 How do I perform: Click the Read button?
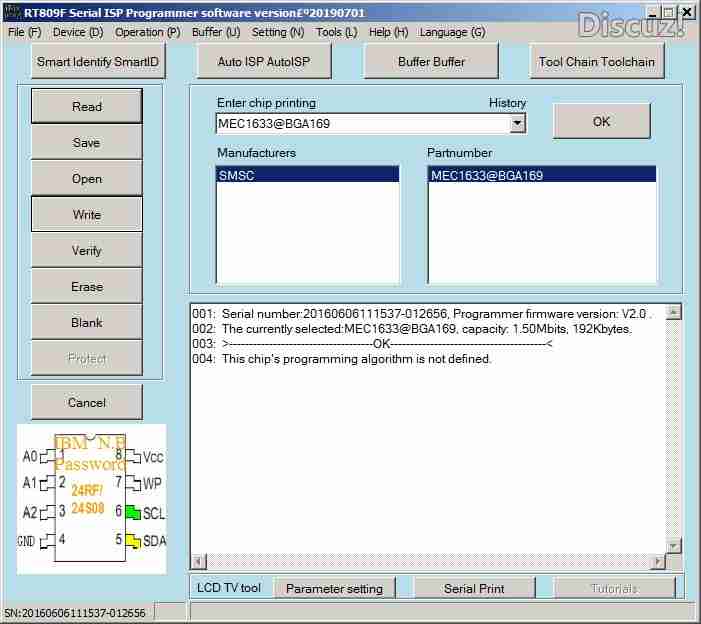(87, 106)
